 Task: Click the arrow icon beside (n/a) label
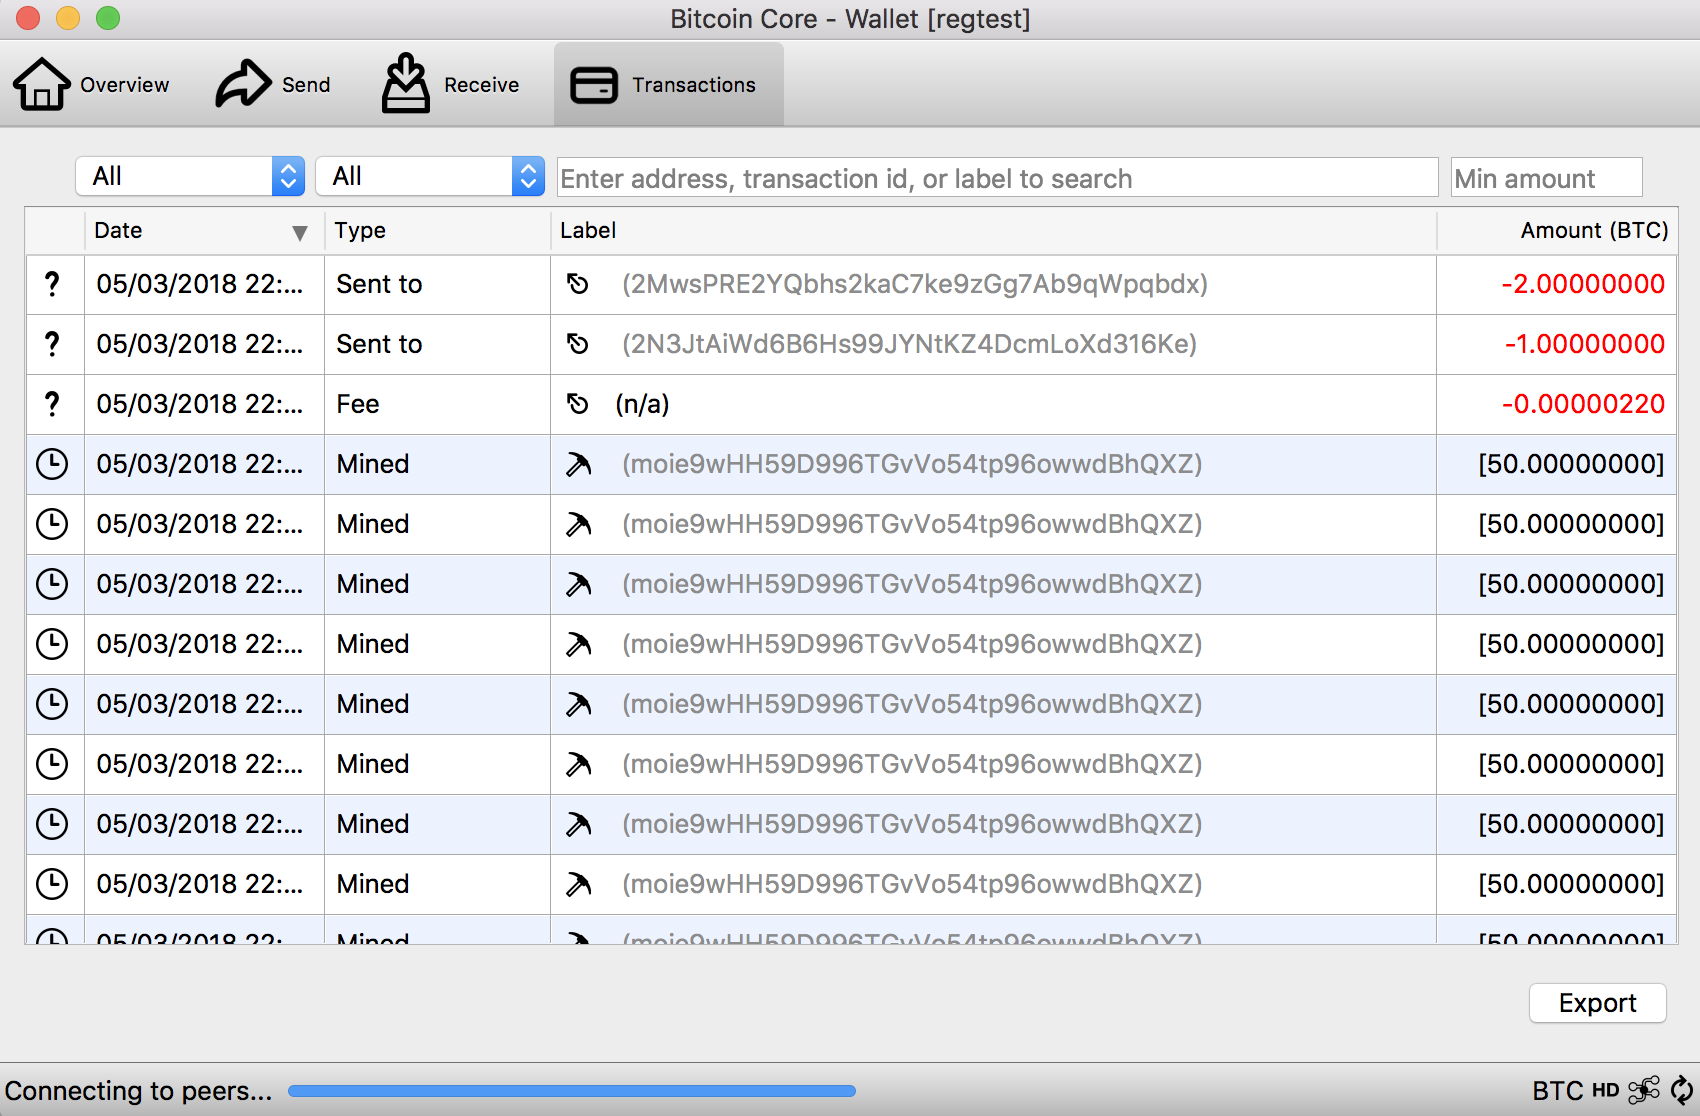[578, 404]
